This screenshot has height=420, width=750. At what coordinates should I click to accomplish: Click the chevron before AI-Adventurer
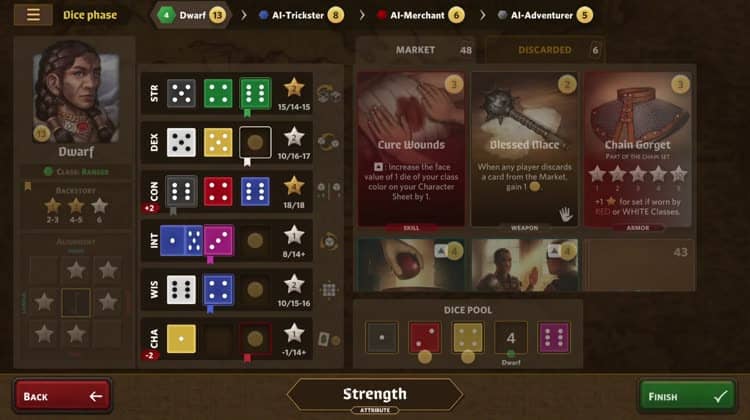483,15
